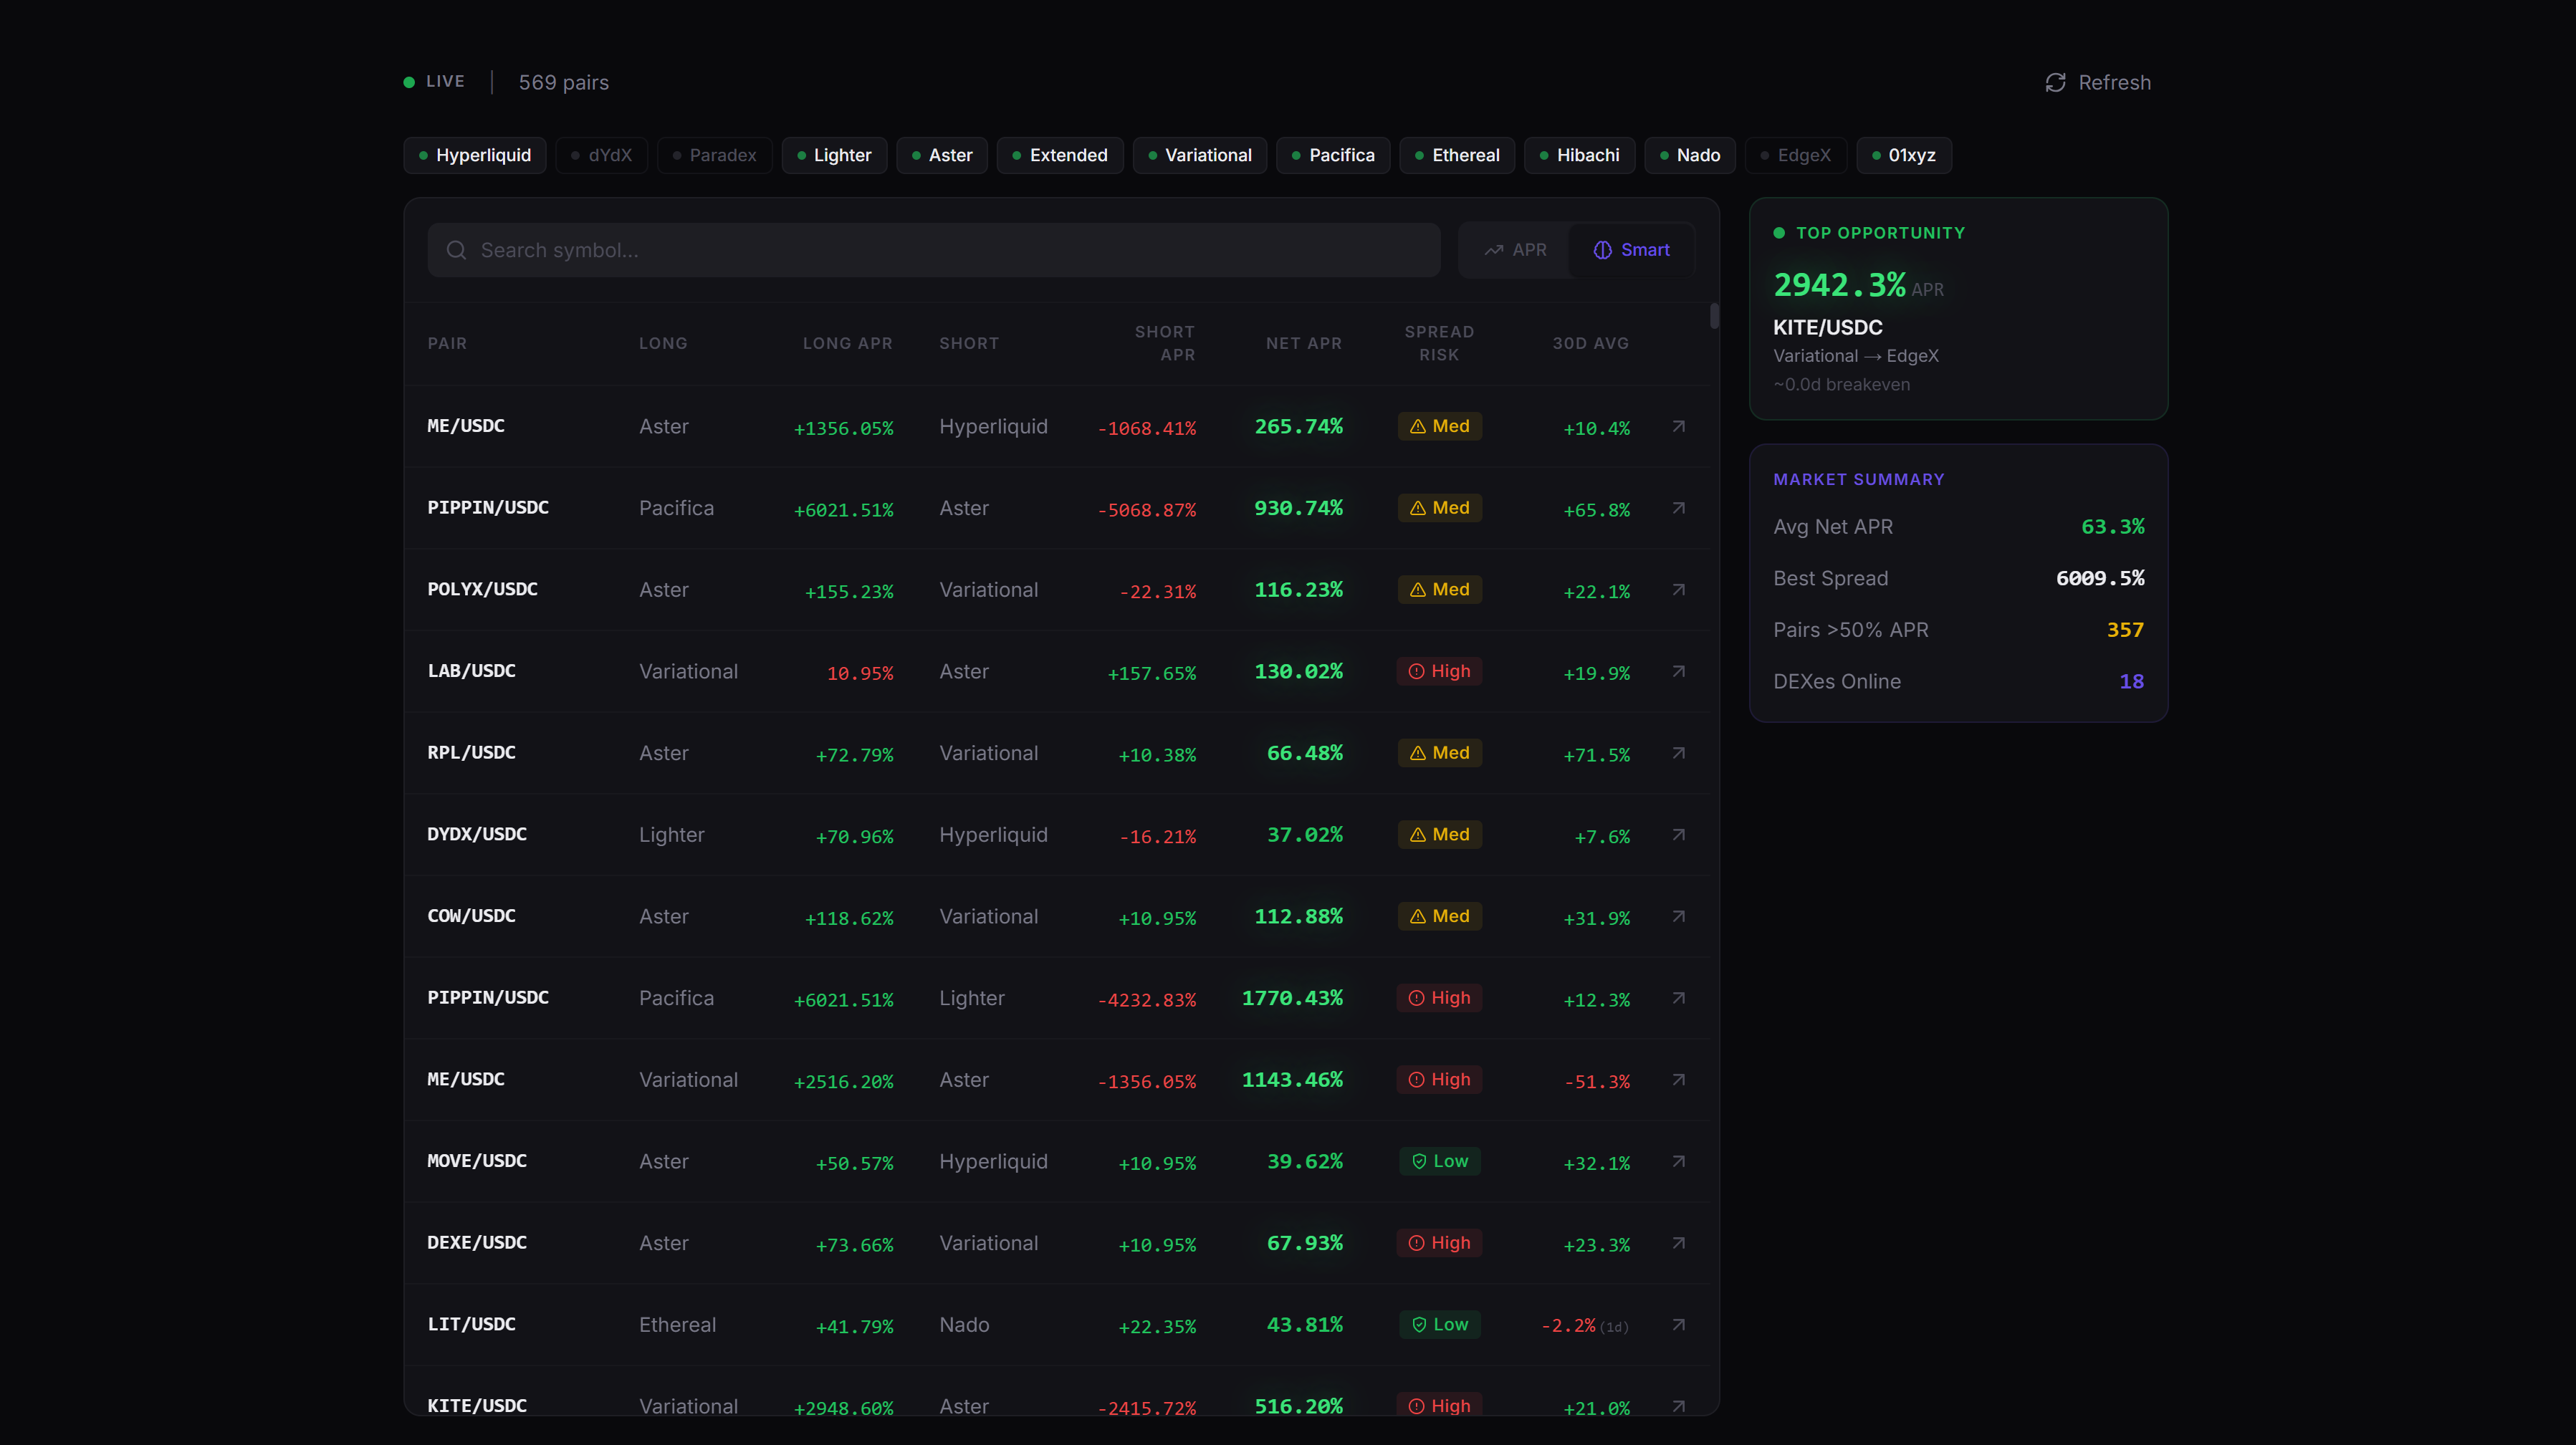
Task: Toggle the dYdX exchange filter
Action: pyautogui.click(x=601, y=155)
